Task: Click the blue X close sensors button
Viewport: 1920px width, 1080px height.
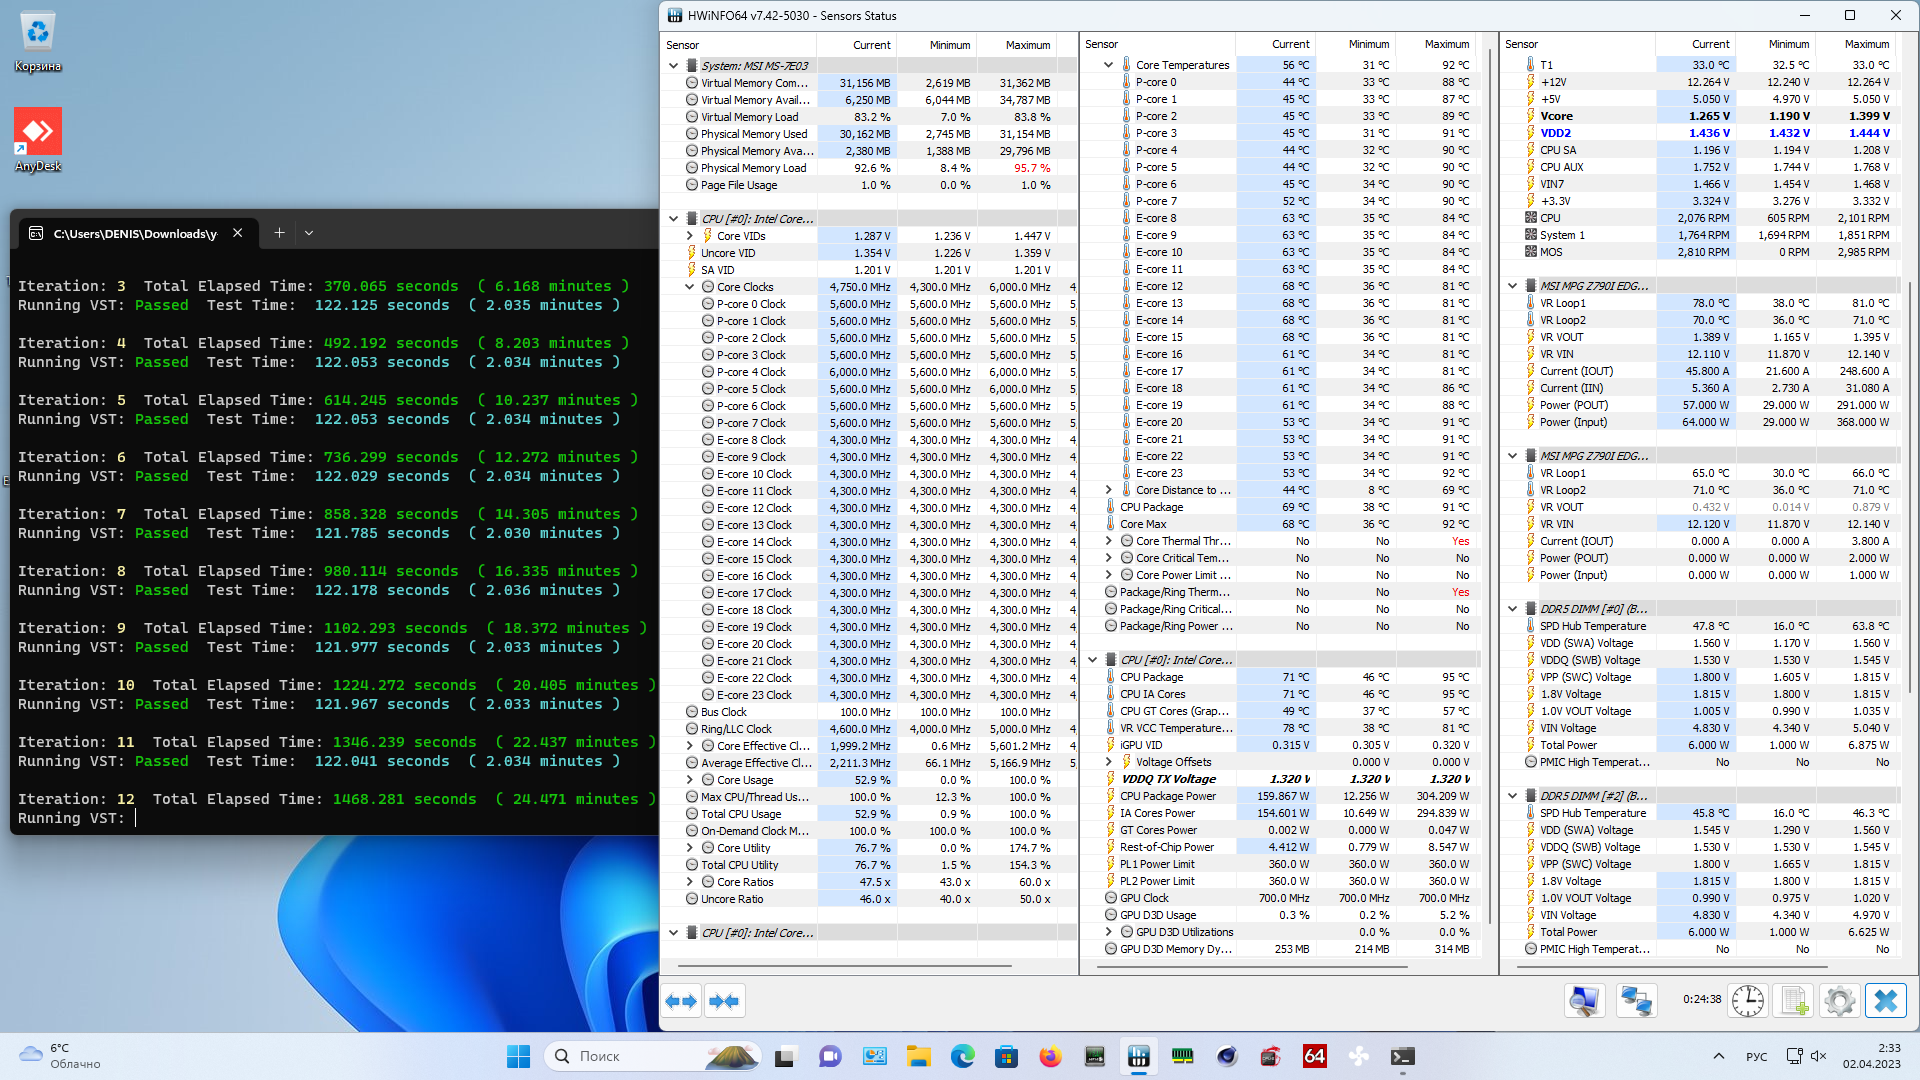Action: pyautogui.click(x=1885, y=1001)
